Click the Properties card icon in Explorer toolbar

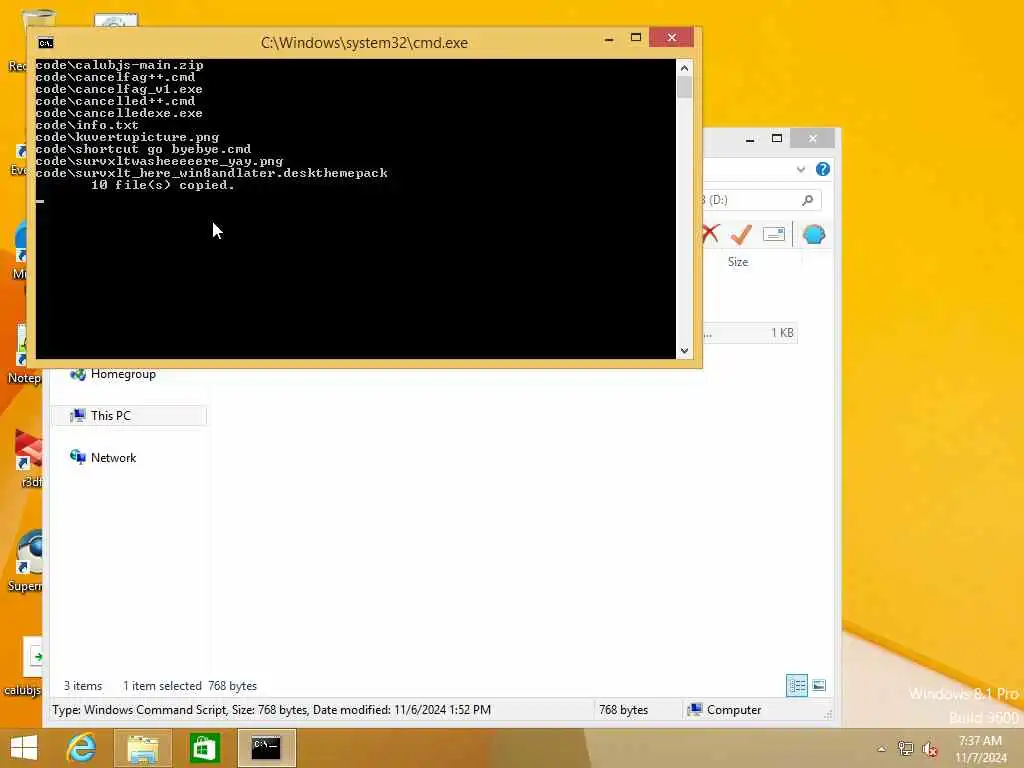click(774, 234)
